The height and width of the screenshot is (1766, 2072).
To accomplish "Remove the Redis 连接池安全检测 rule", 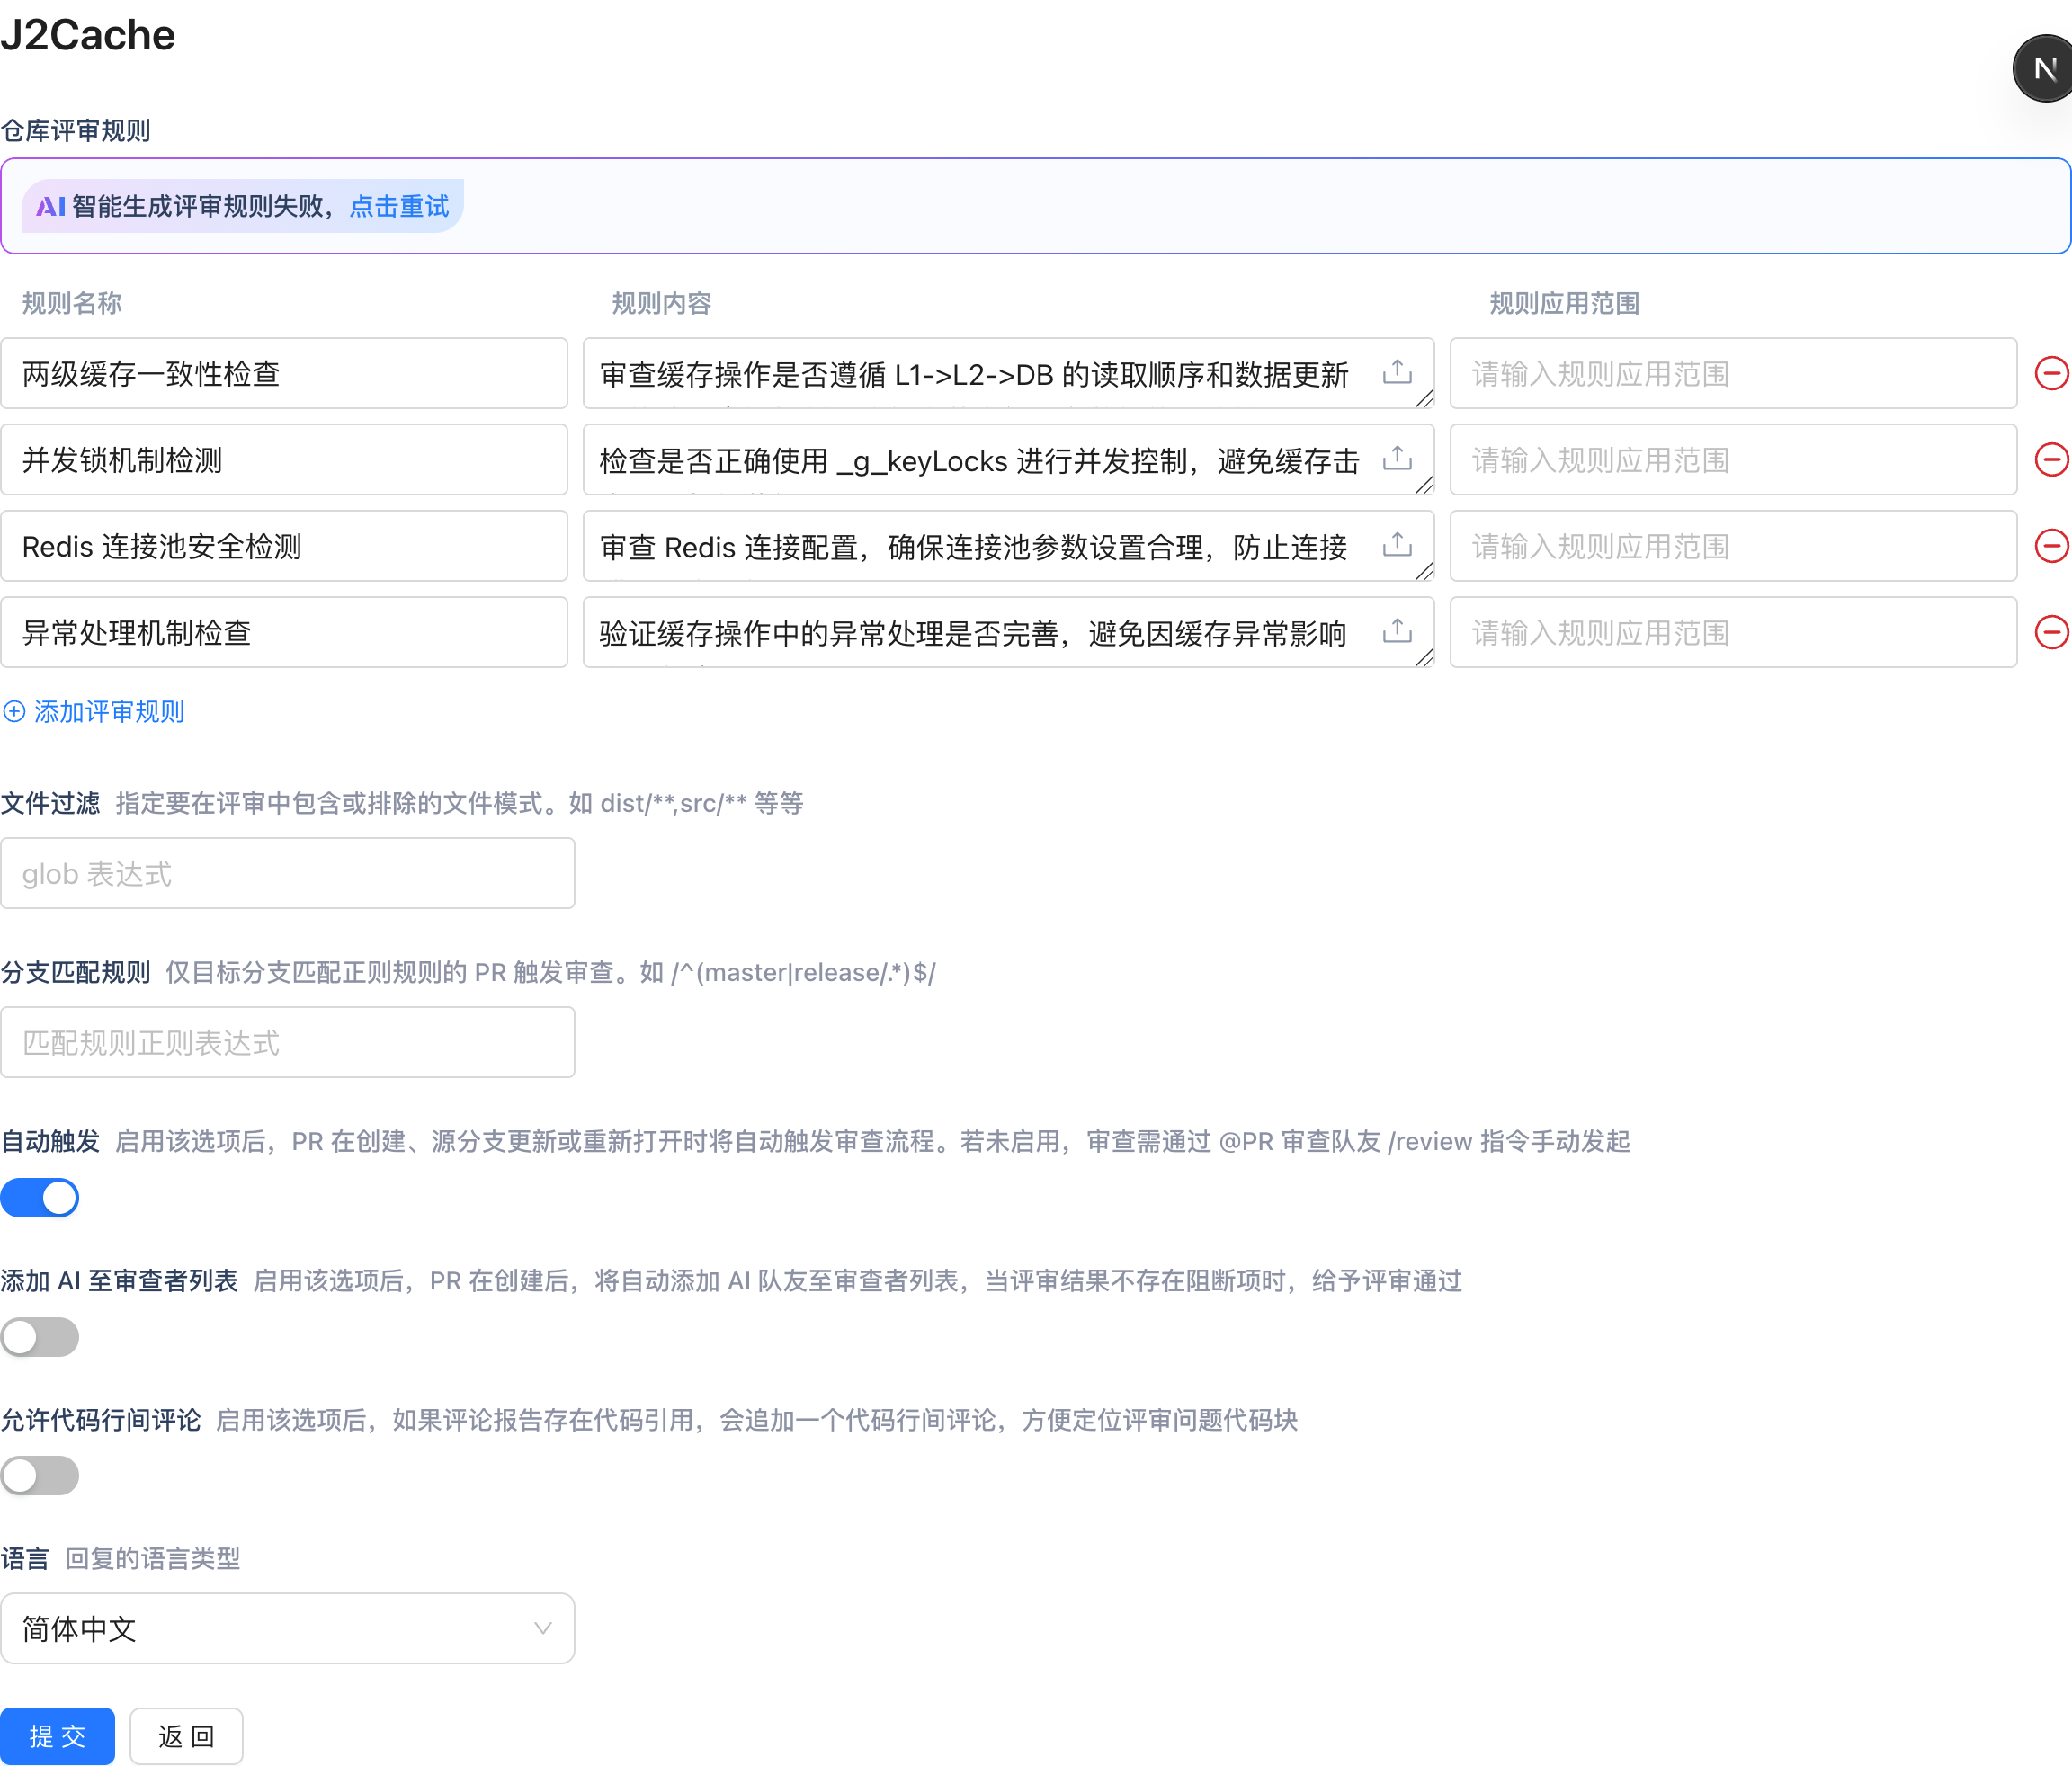I will click(x=2051, y=546).
